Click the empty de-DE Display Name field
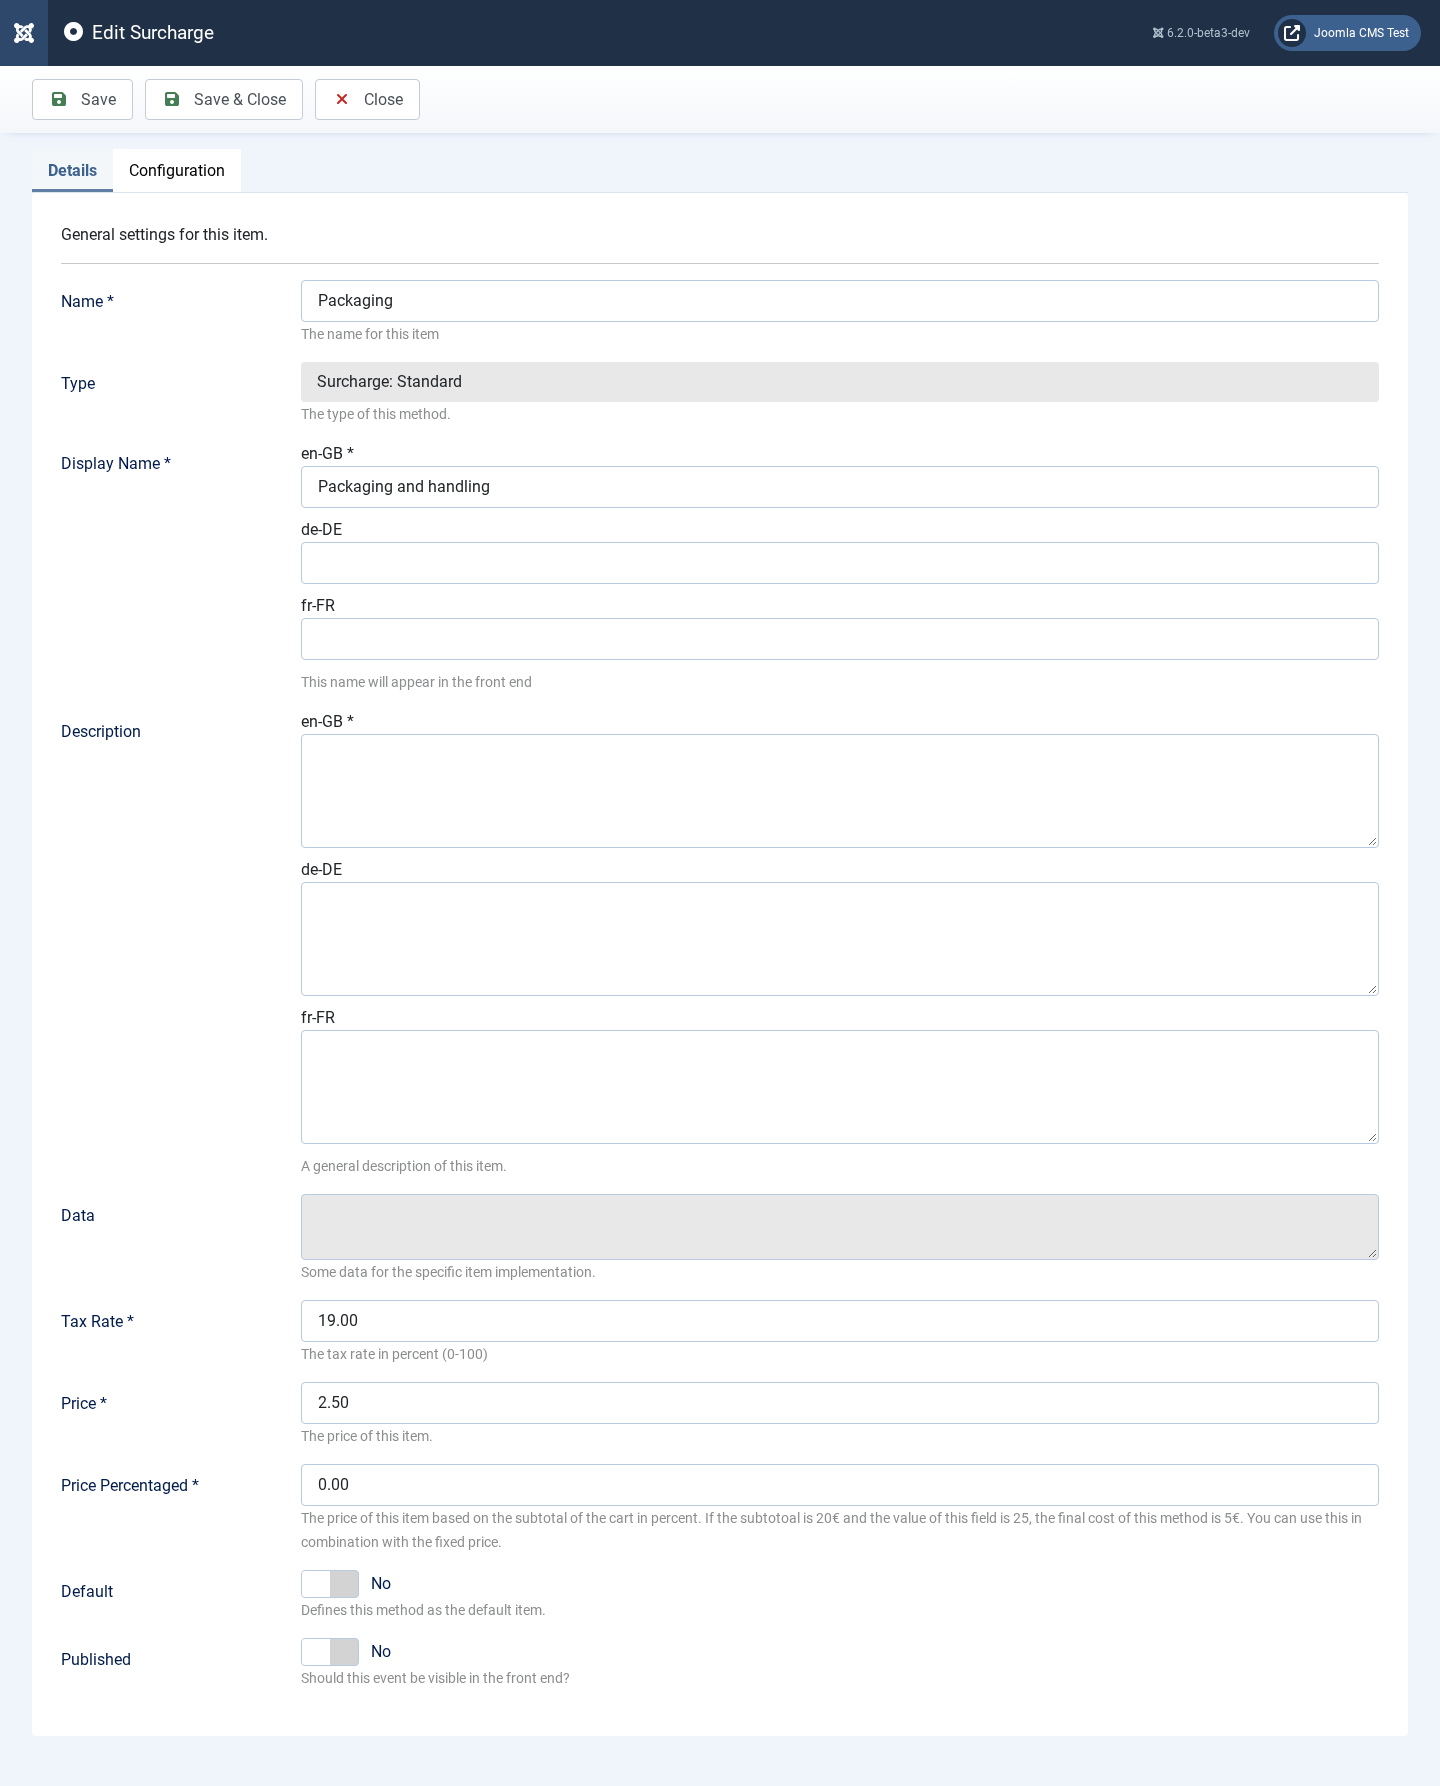Screen dimensions: 1440x1786 point(840,563)
